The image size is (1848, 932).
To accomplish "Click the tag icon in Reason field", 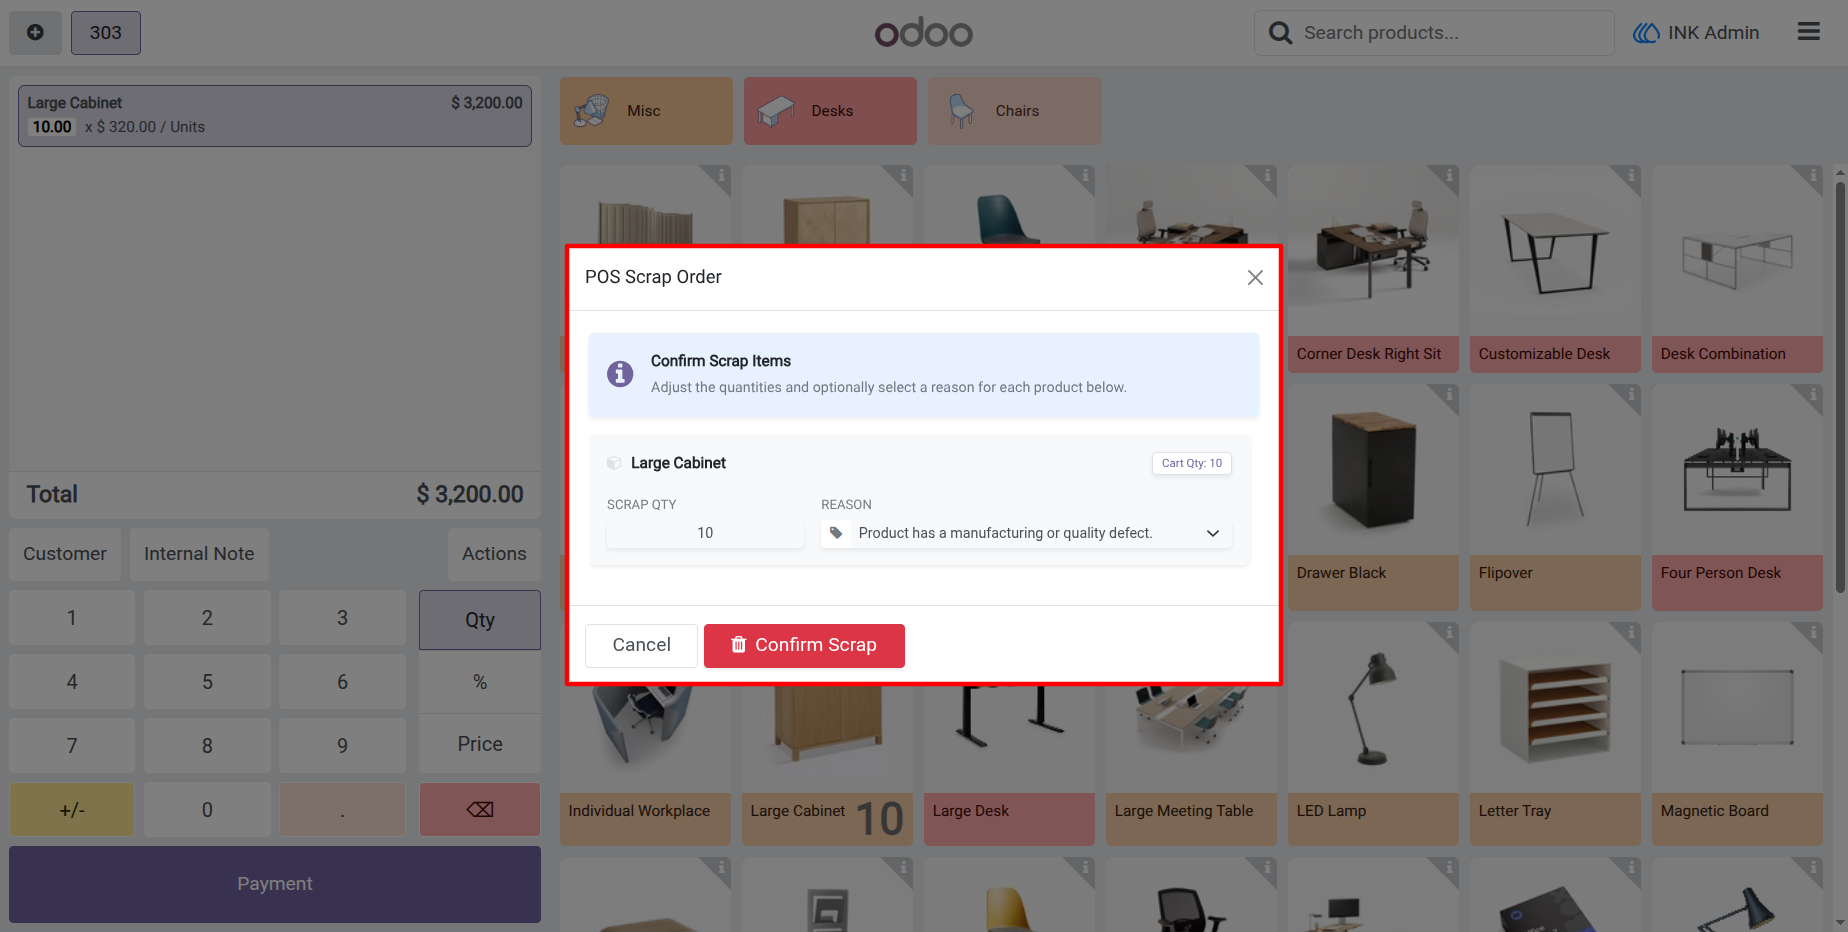I will pos(836,533).
